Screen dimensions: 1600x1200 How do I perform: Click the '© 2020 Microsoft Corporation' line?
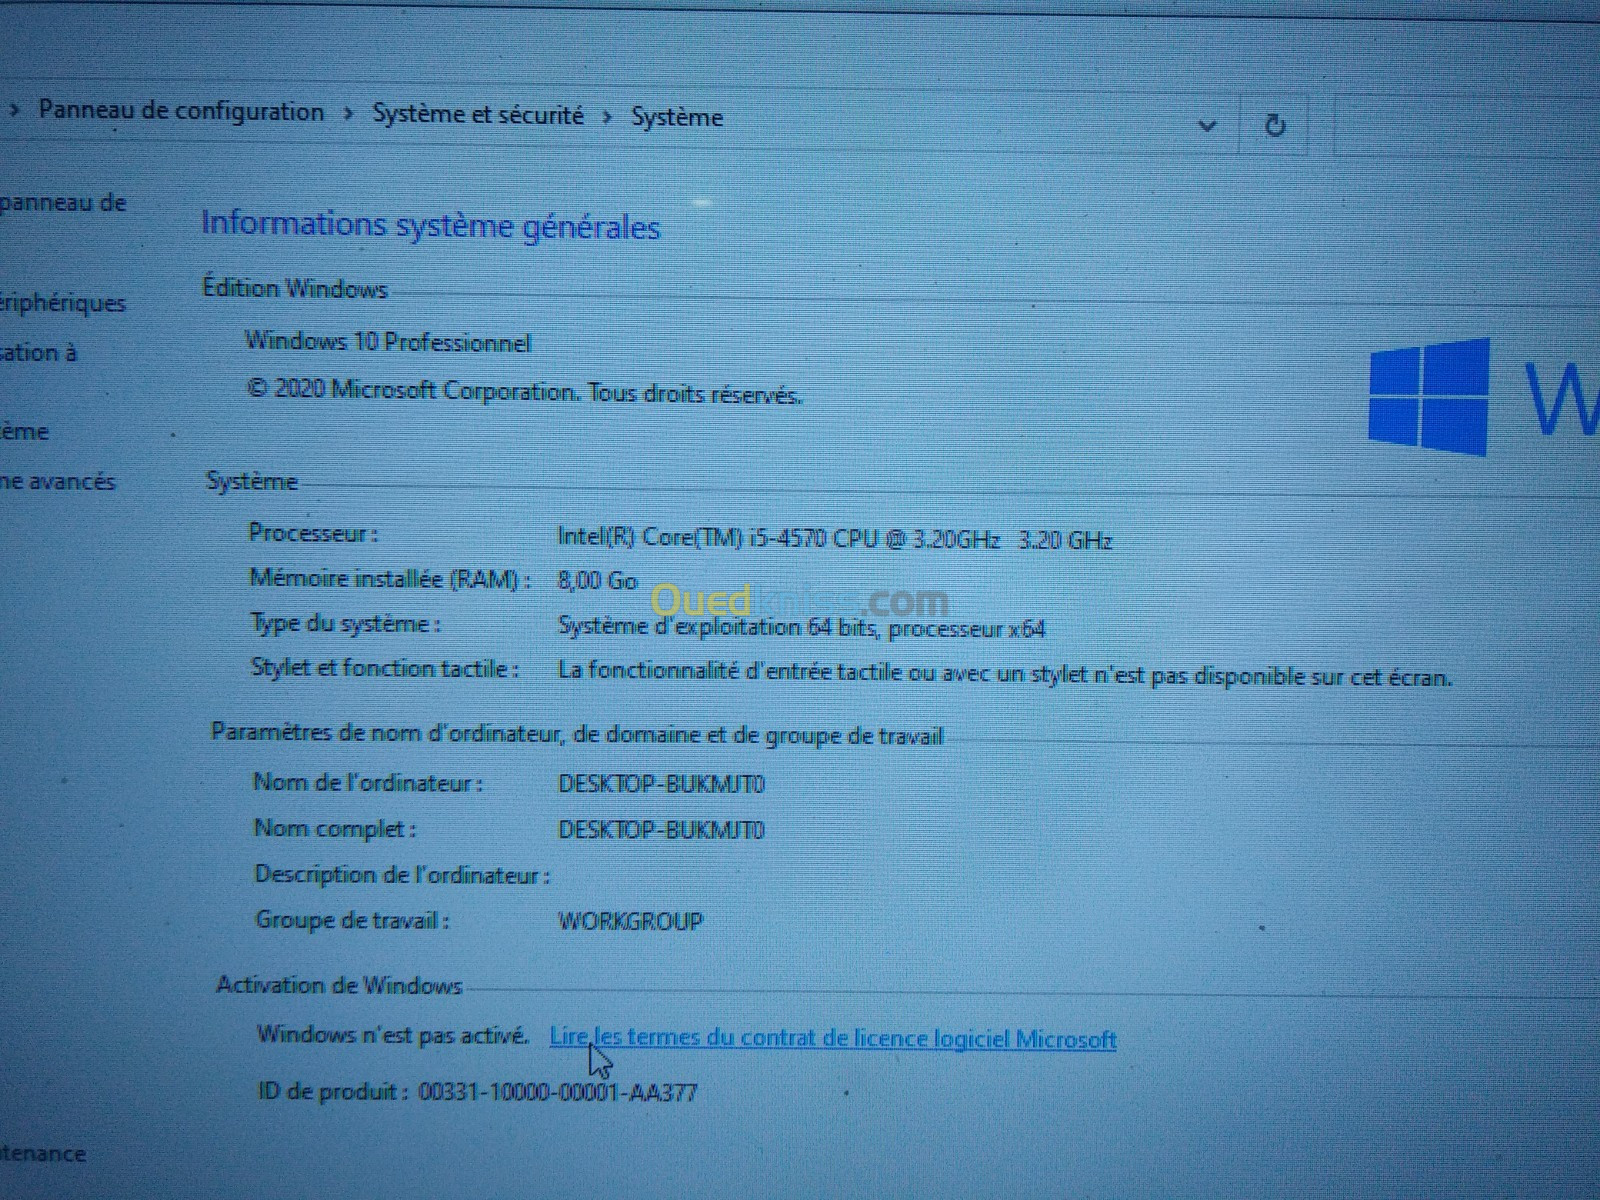524,391
